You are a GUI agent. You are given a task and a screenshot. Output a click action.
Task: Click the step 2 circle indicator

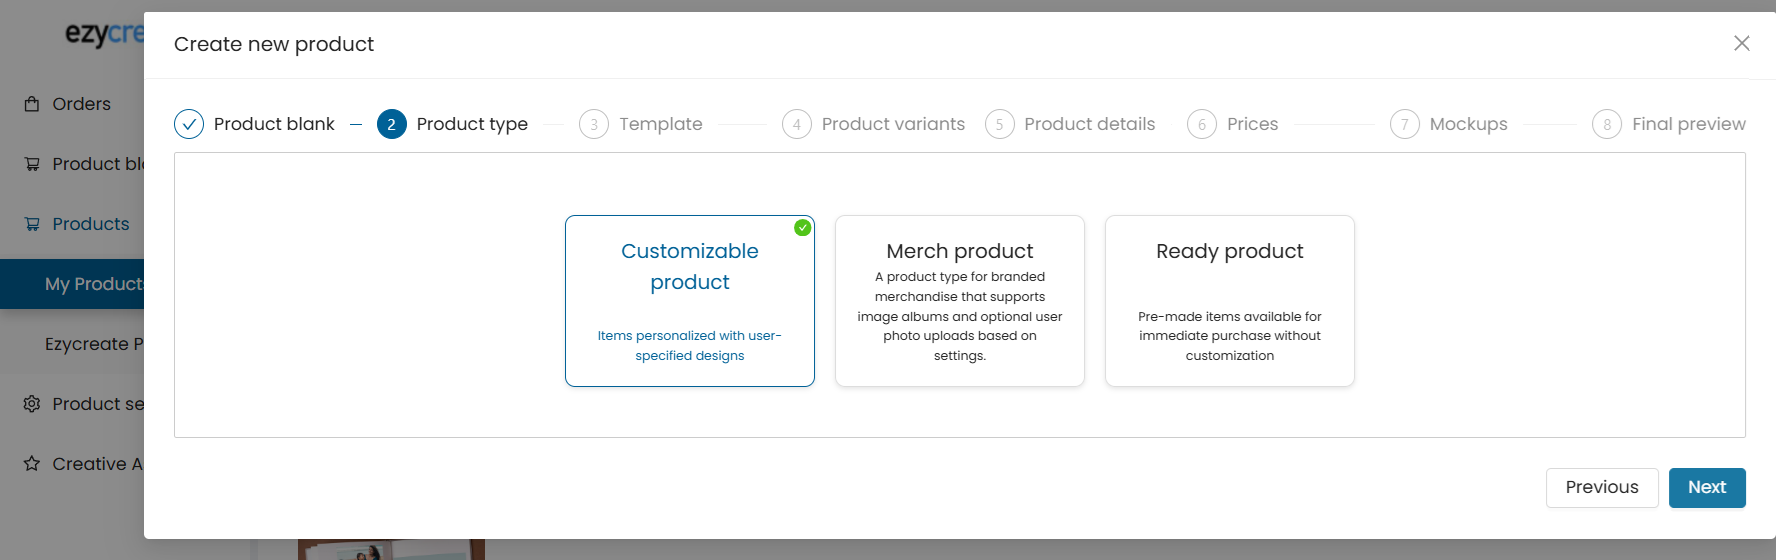click(x=392, y=124)
